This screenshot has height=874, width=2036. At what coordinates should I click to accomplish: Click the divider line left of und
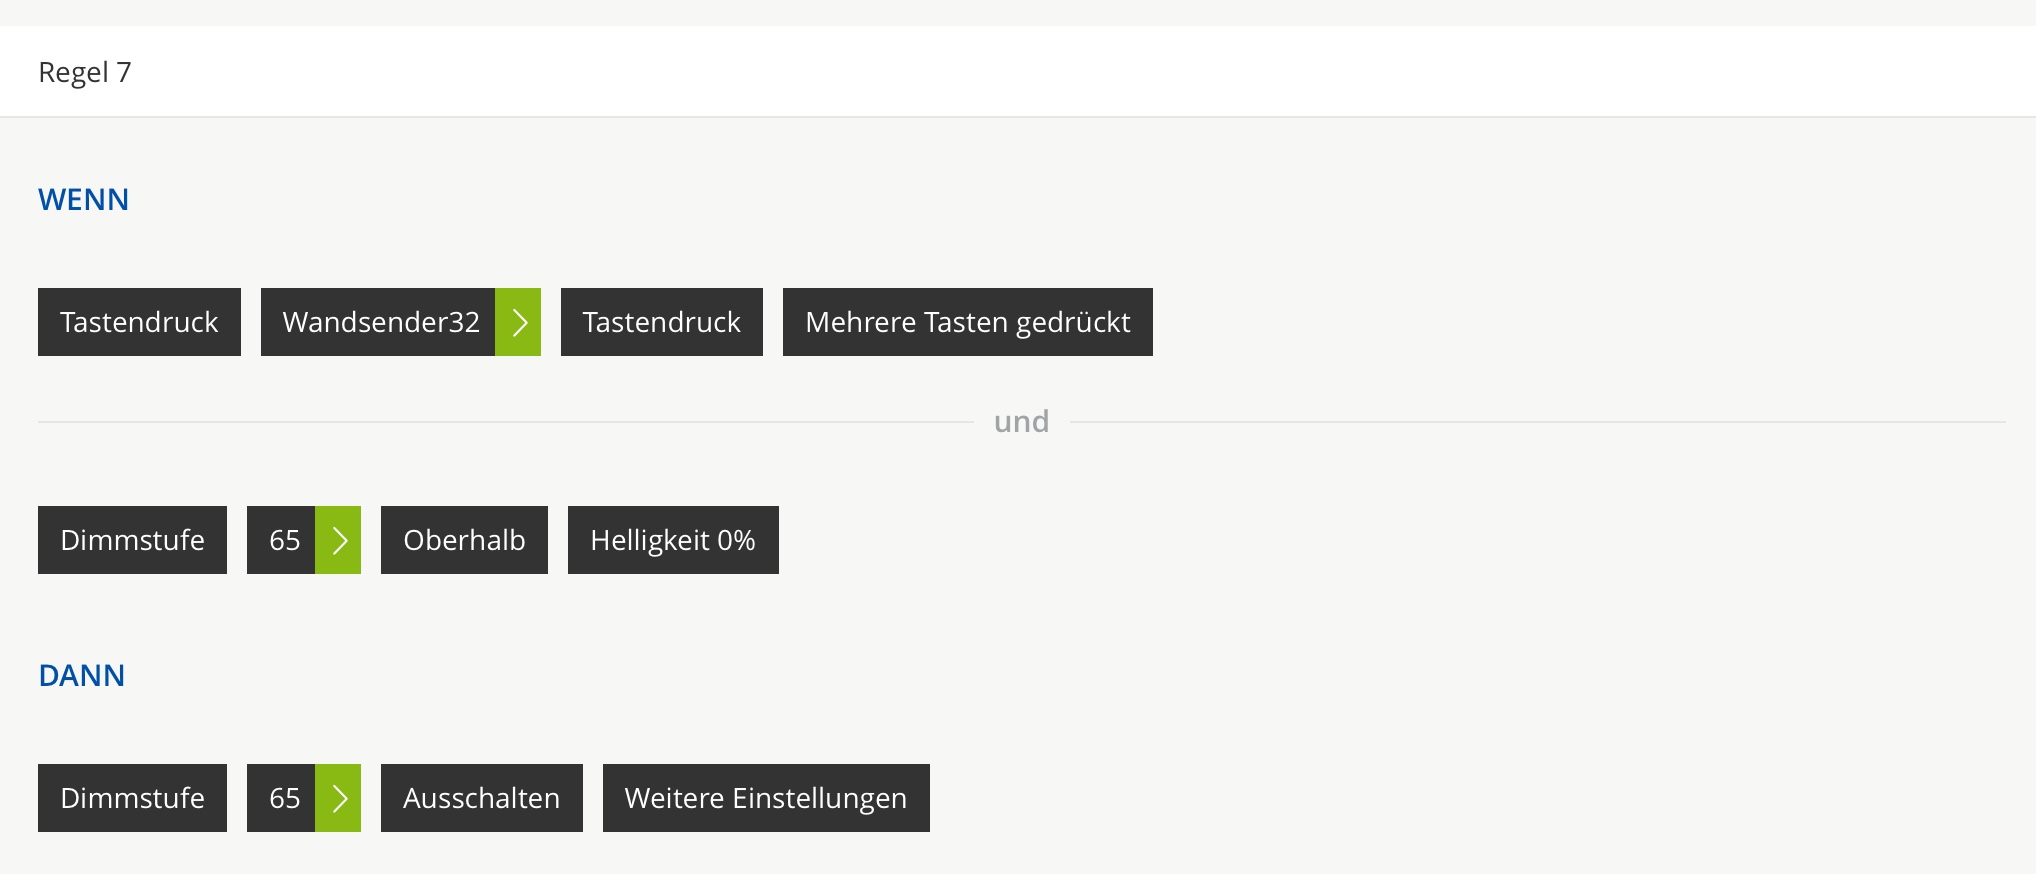[x=500, y=422]
